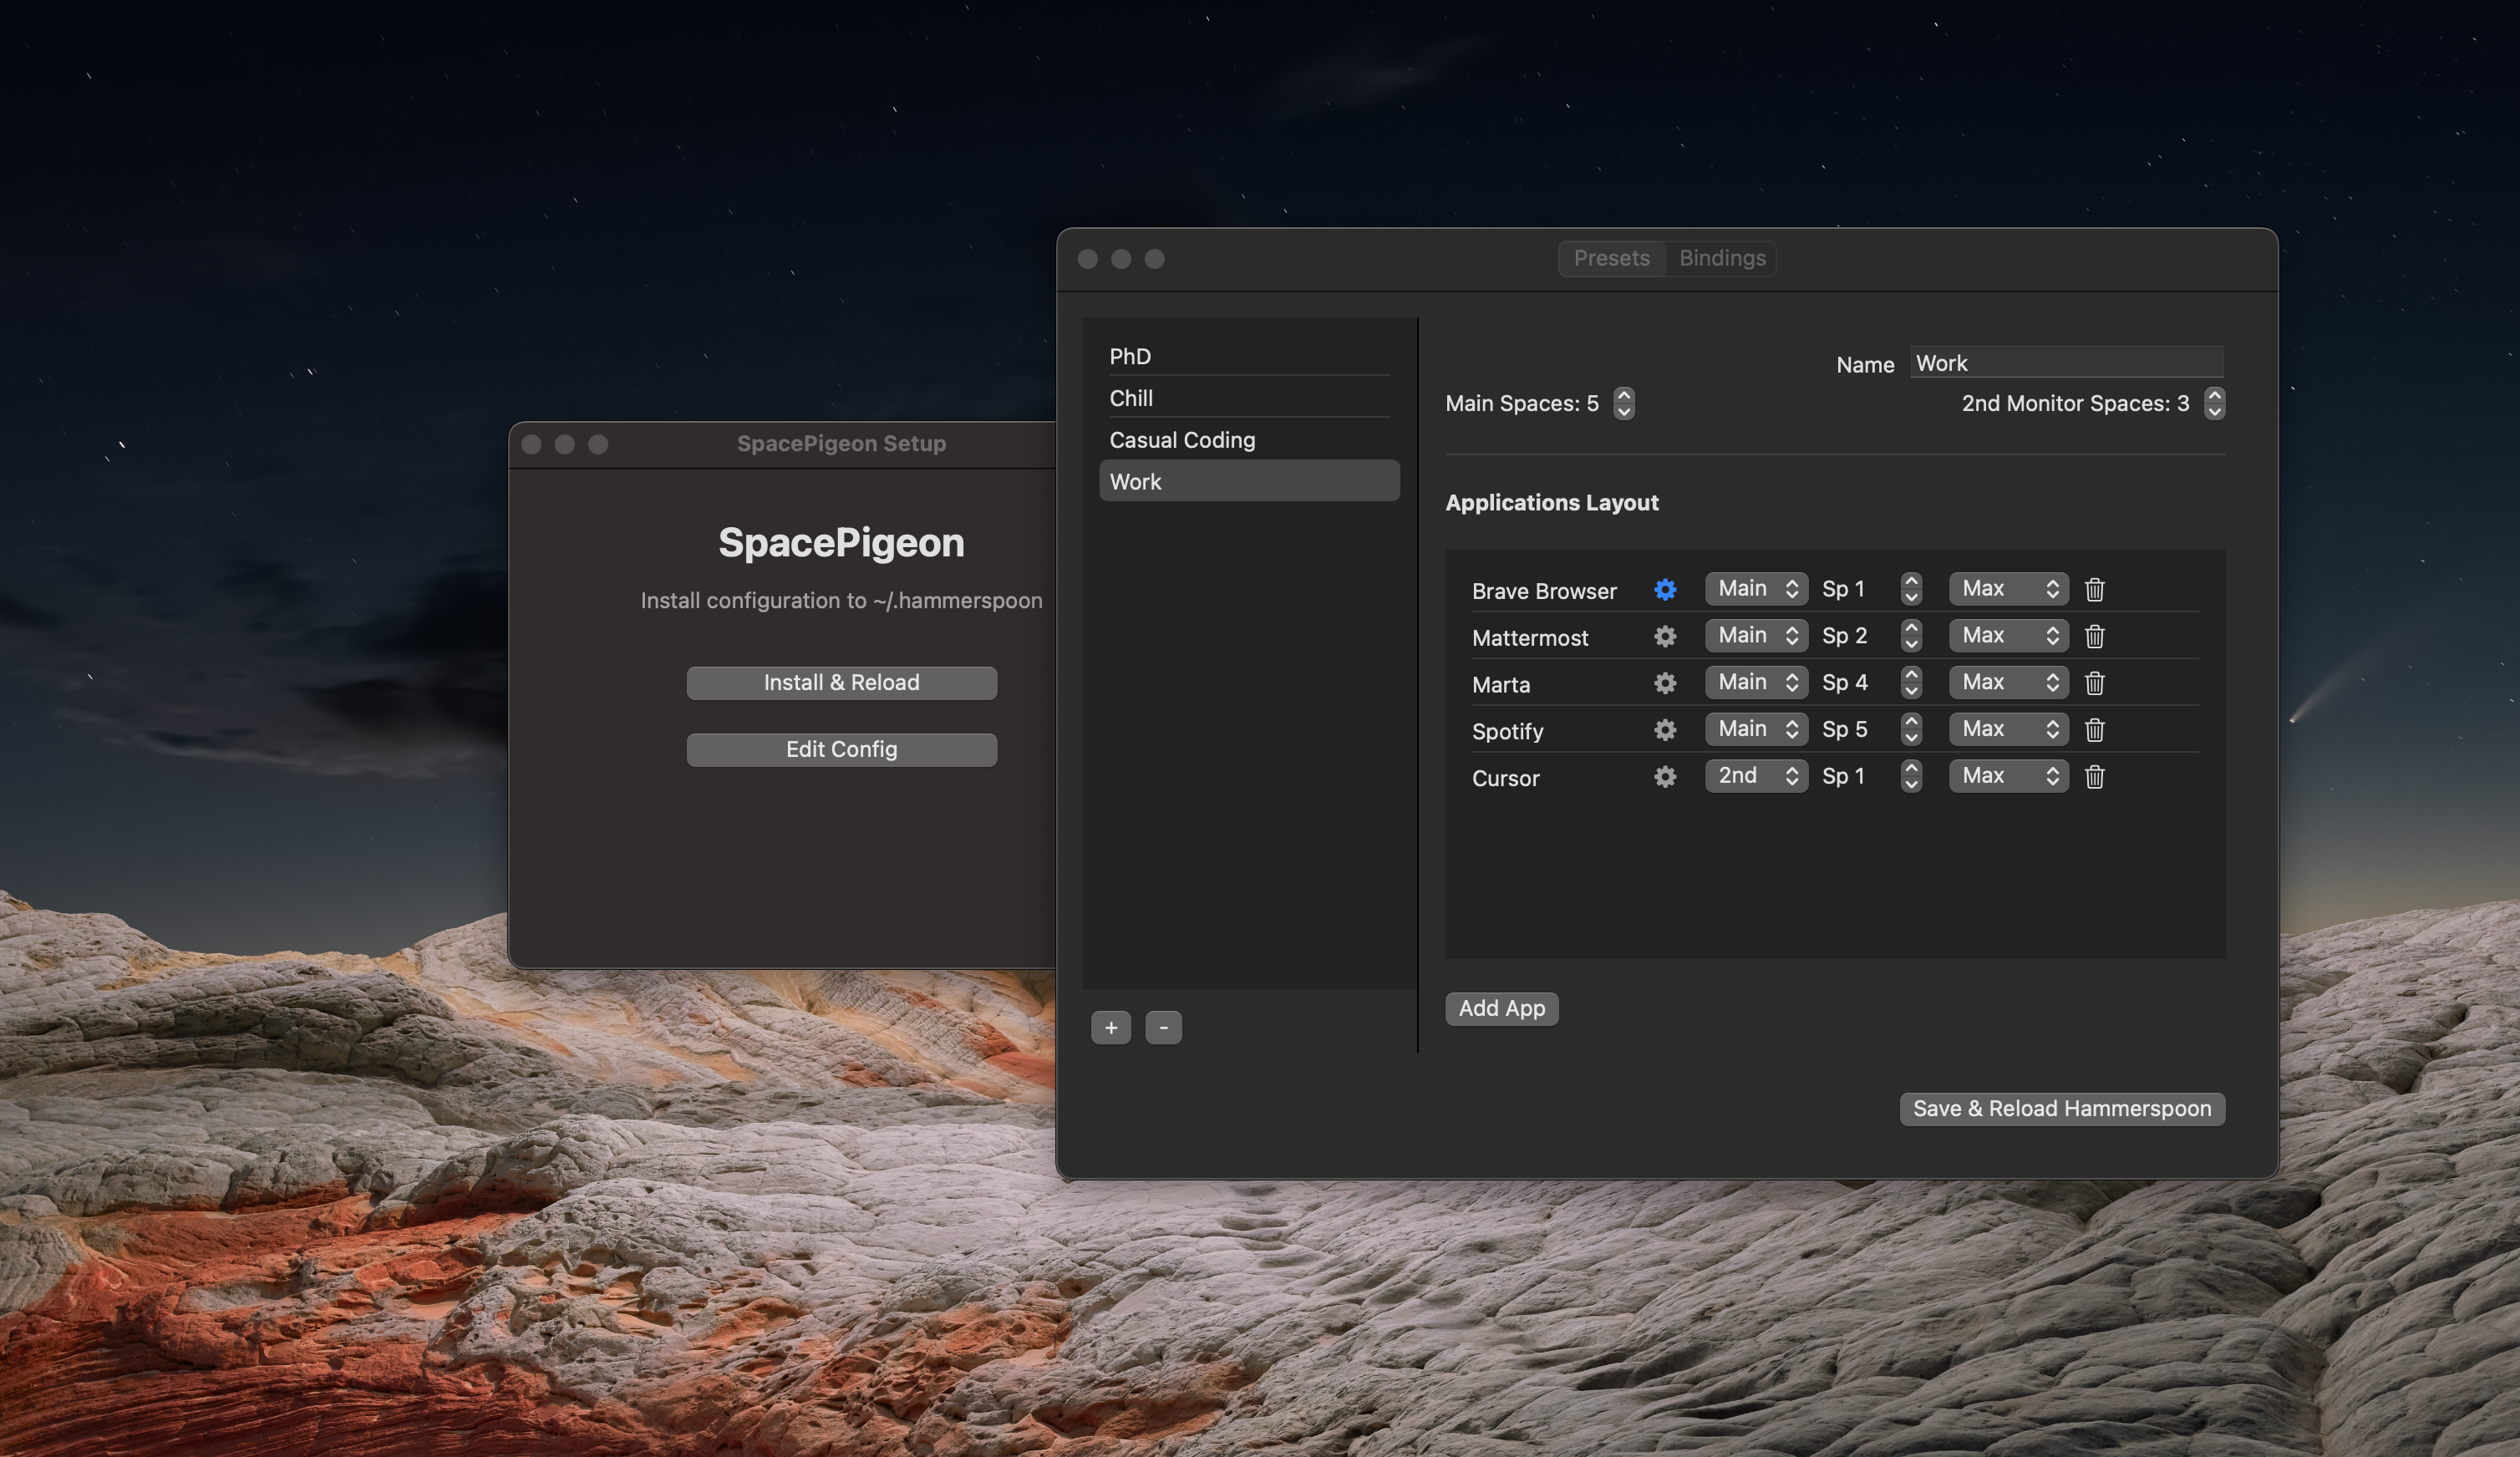Delete the Brave Browser layout entry
The width and height of the screenshot is (2520, 1457).
click(x=2095, y=589)
